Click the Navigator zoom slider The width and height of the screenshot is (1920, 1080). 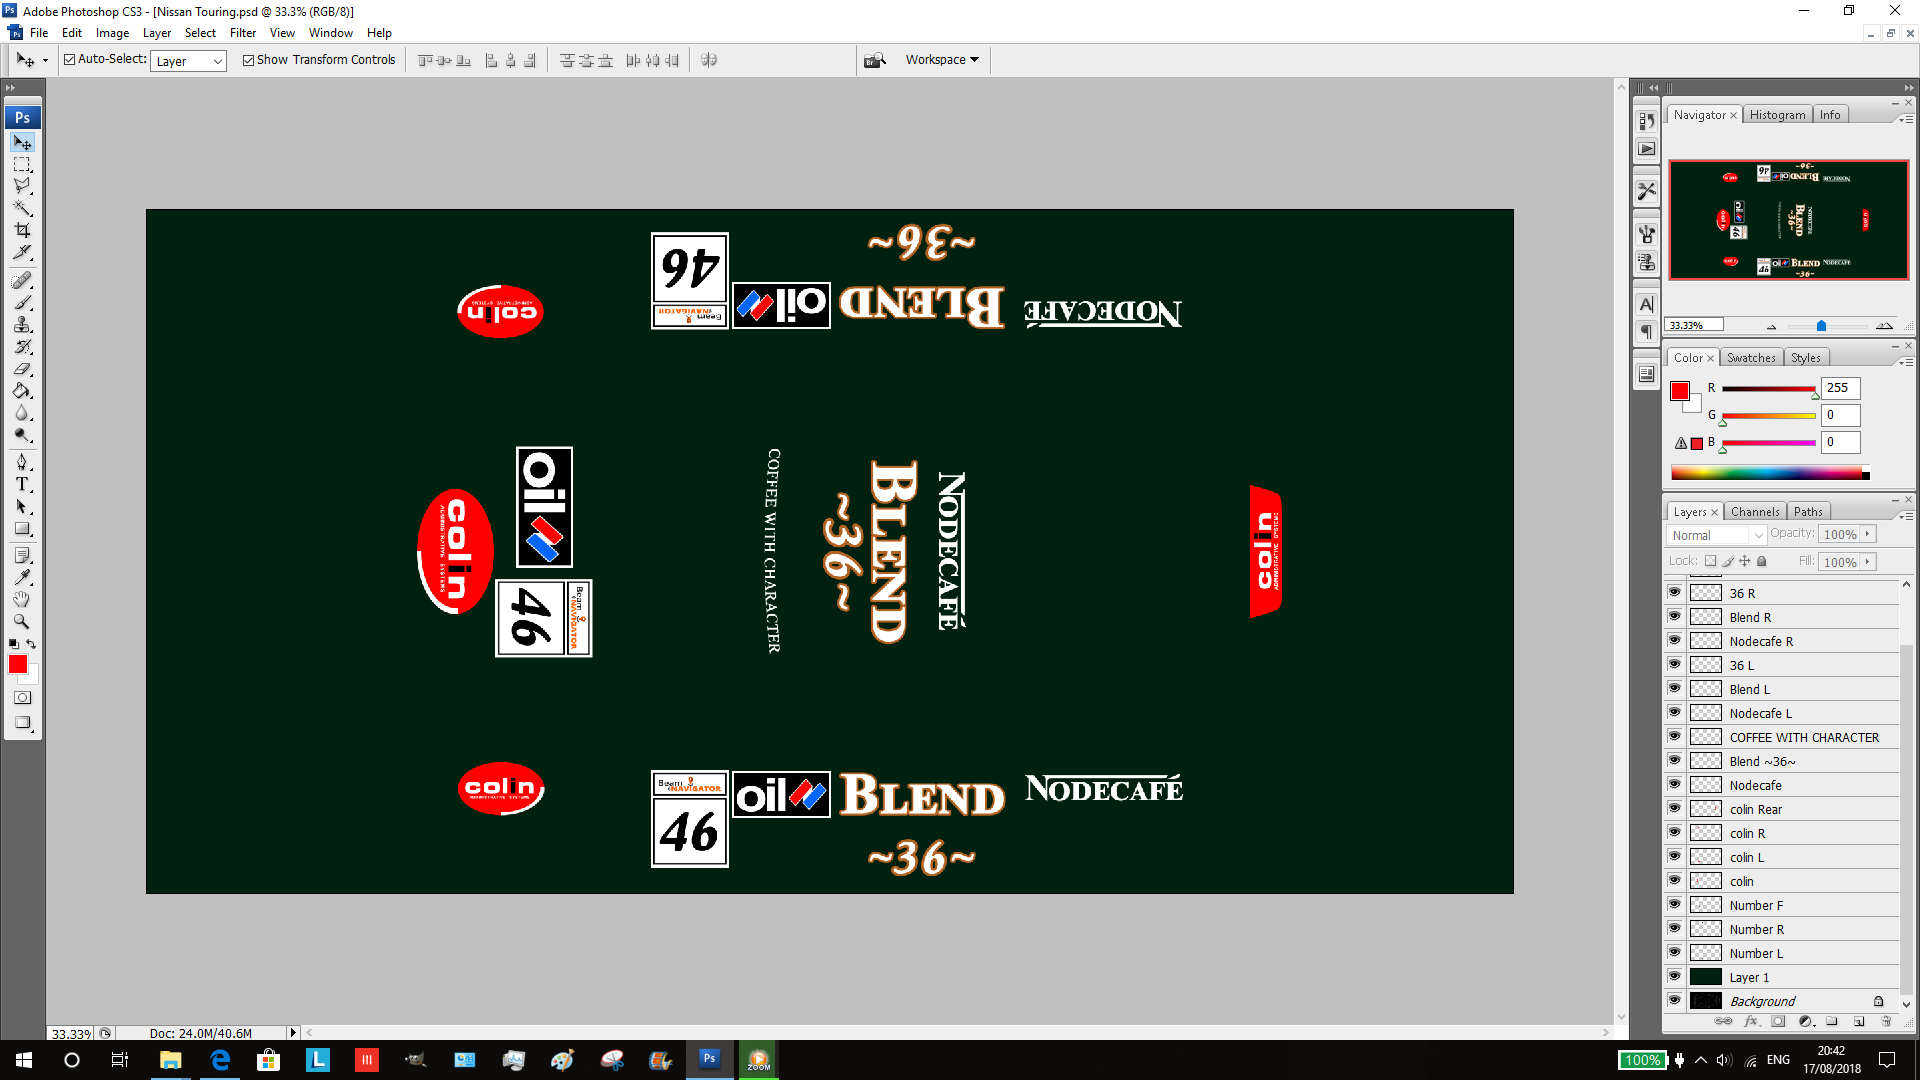click(x=1821, y=326)
